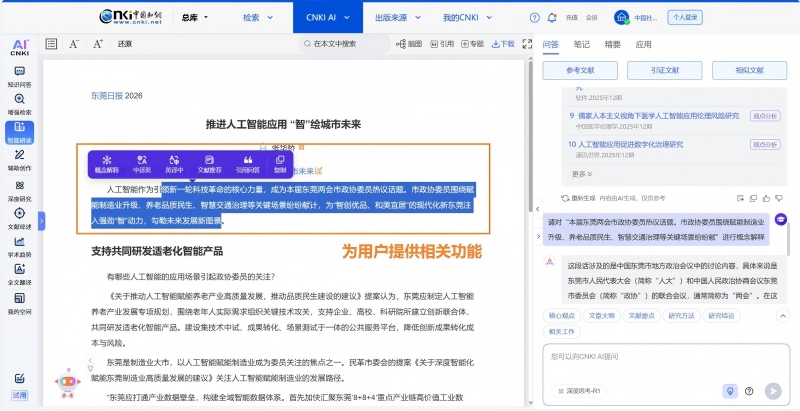This screenshot has width=800, height=411.
Task: Open the 总库 dropdown
Action: tap(194, 17)
